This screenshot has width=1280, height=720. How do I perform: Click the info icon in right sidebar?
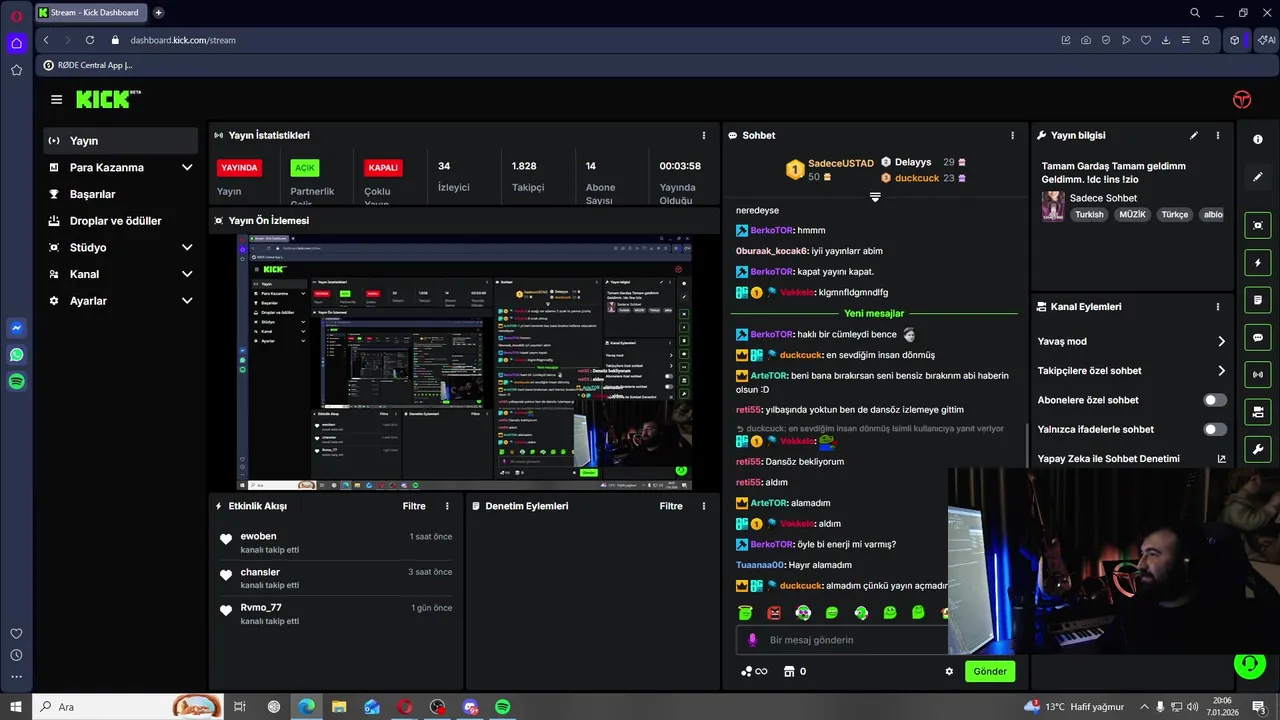click(1258, 139)
